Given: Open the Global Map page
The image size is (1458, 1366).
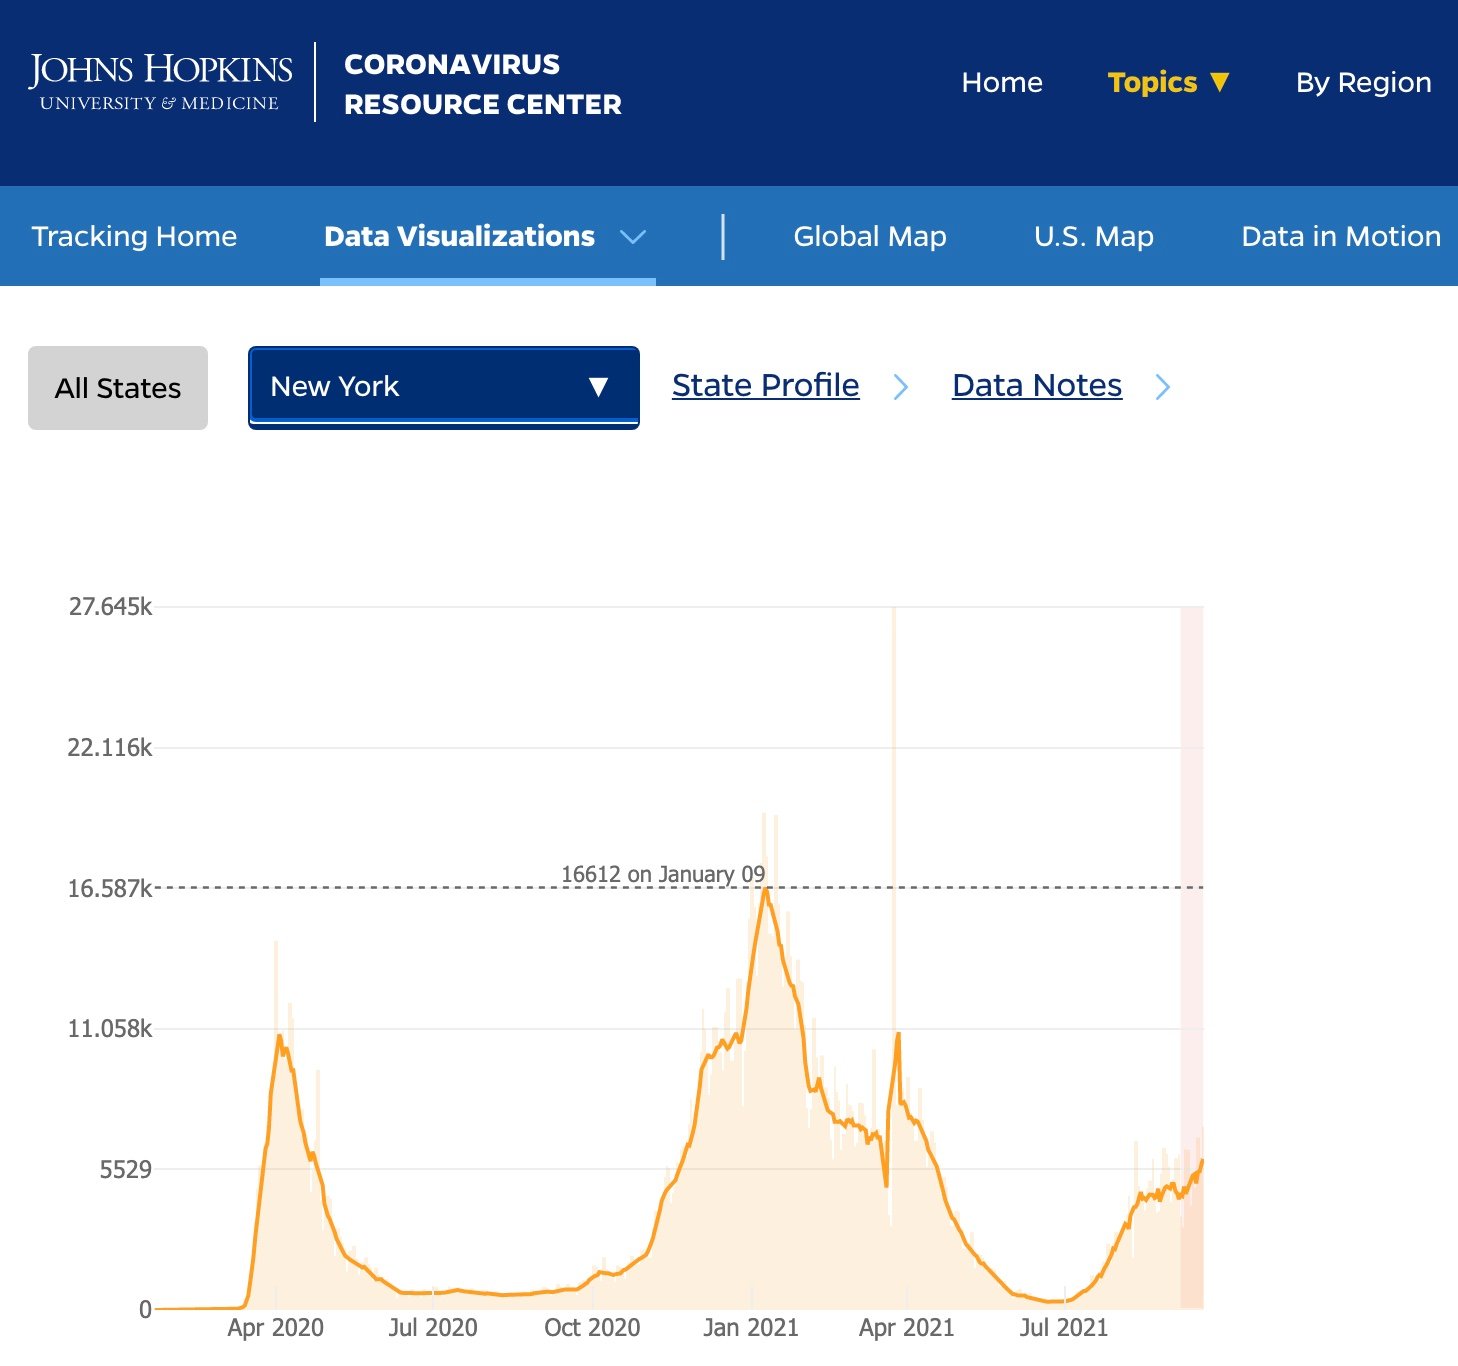Looking at the screenshot, I should (x=869, y=236).
